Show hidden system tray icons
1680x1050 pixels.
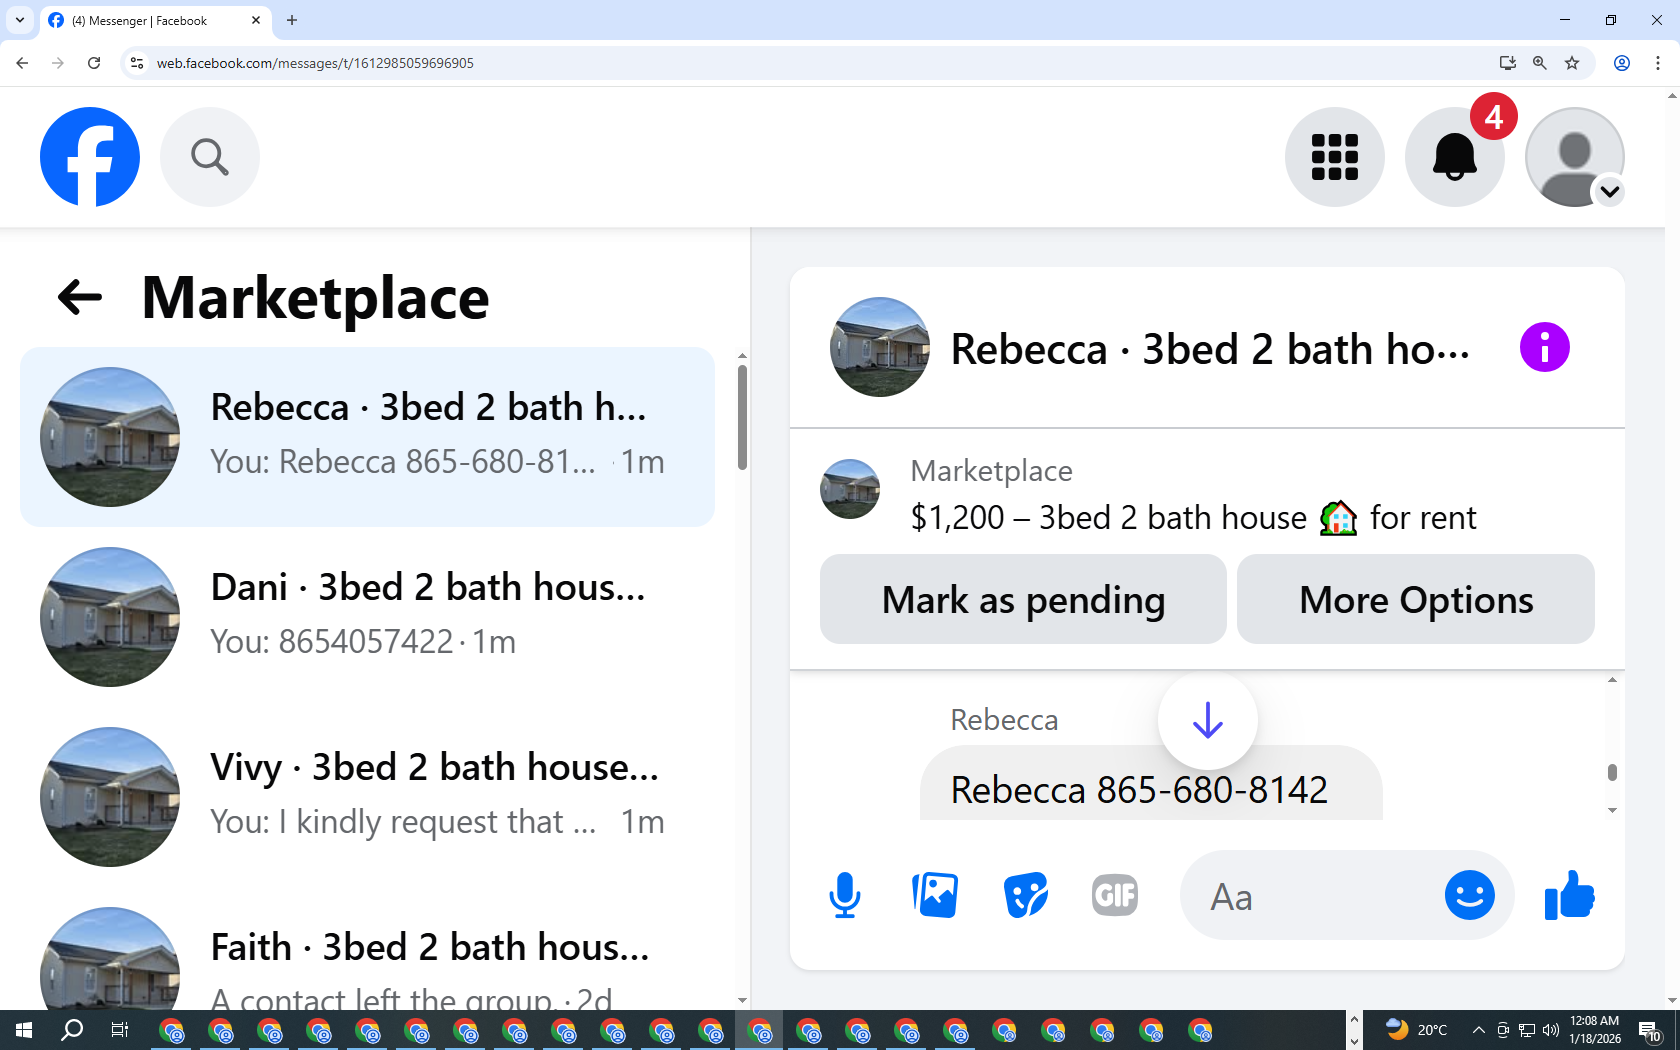pyautogui.click(x=1478, y=1030)
